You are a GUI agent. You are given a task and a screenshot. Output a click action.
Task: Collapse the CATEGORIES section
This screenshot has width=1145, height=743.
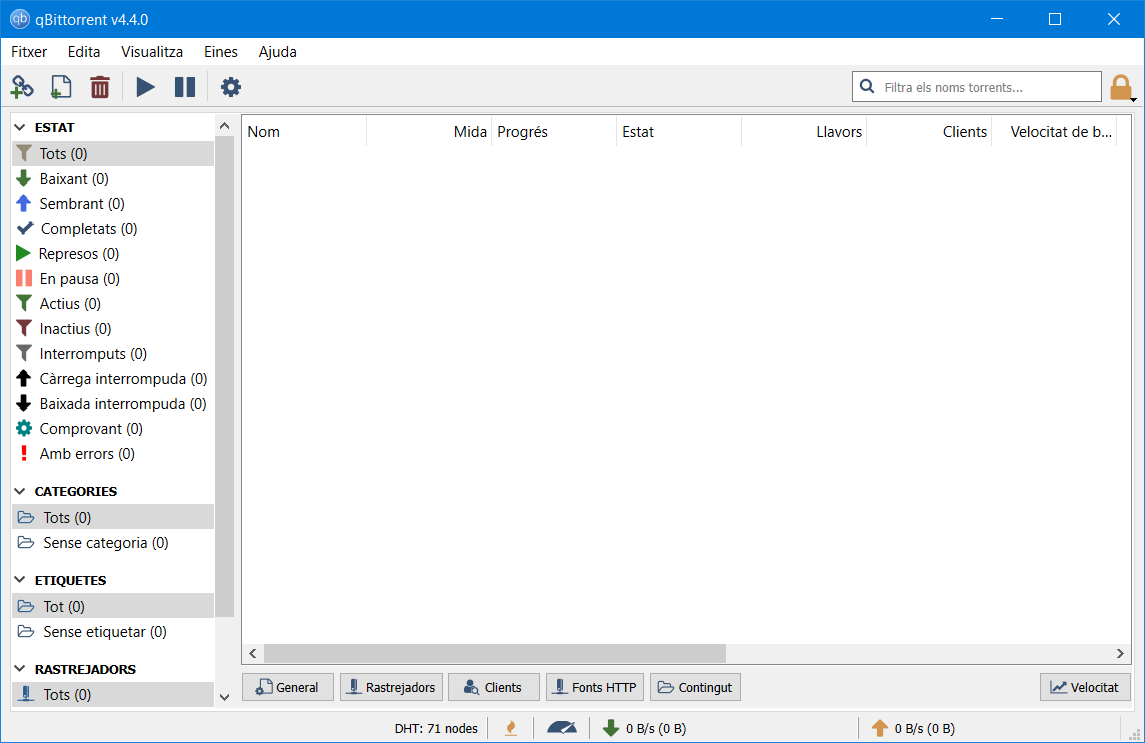(x=21, y=492)
